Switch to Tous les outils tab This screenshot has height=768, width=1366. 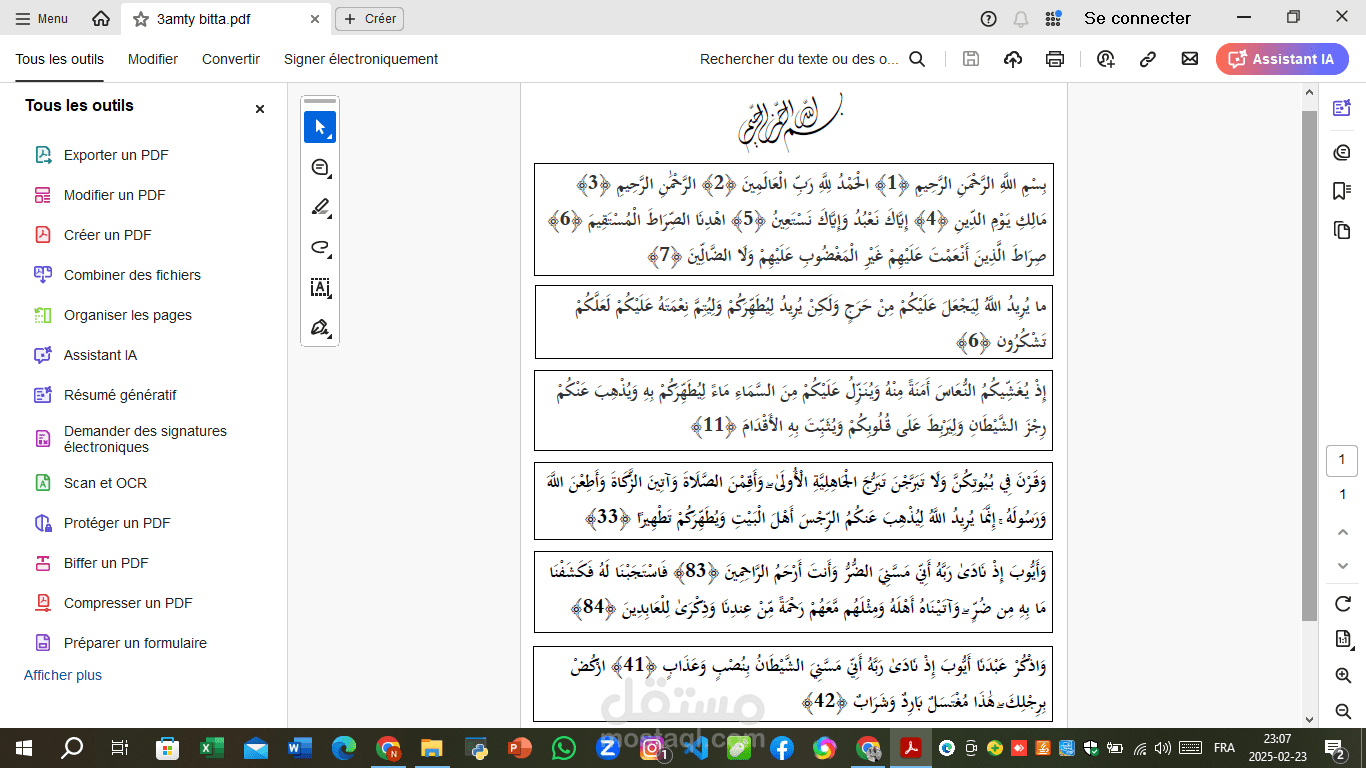click(59, 59)
